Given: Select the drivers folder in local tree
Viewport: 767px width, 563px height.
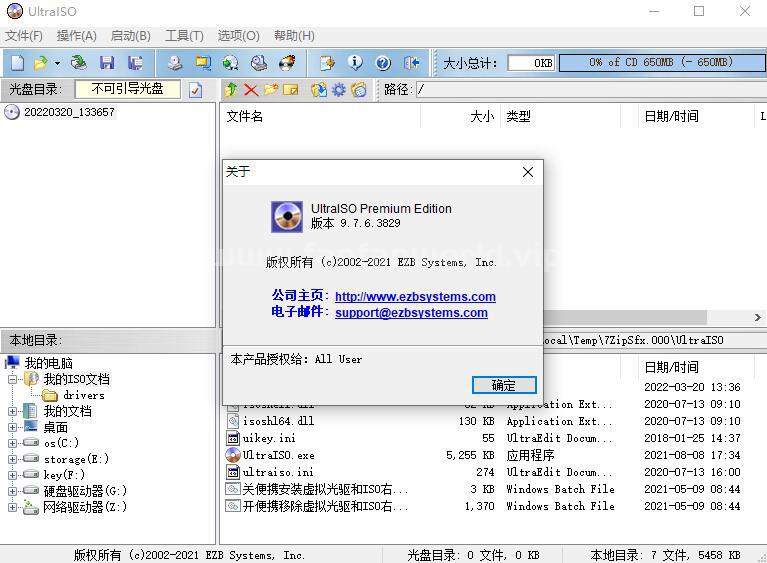Looking at the screenshot, I should point(83,395).
